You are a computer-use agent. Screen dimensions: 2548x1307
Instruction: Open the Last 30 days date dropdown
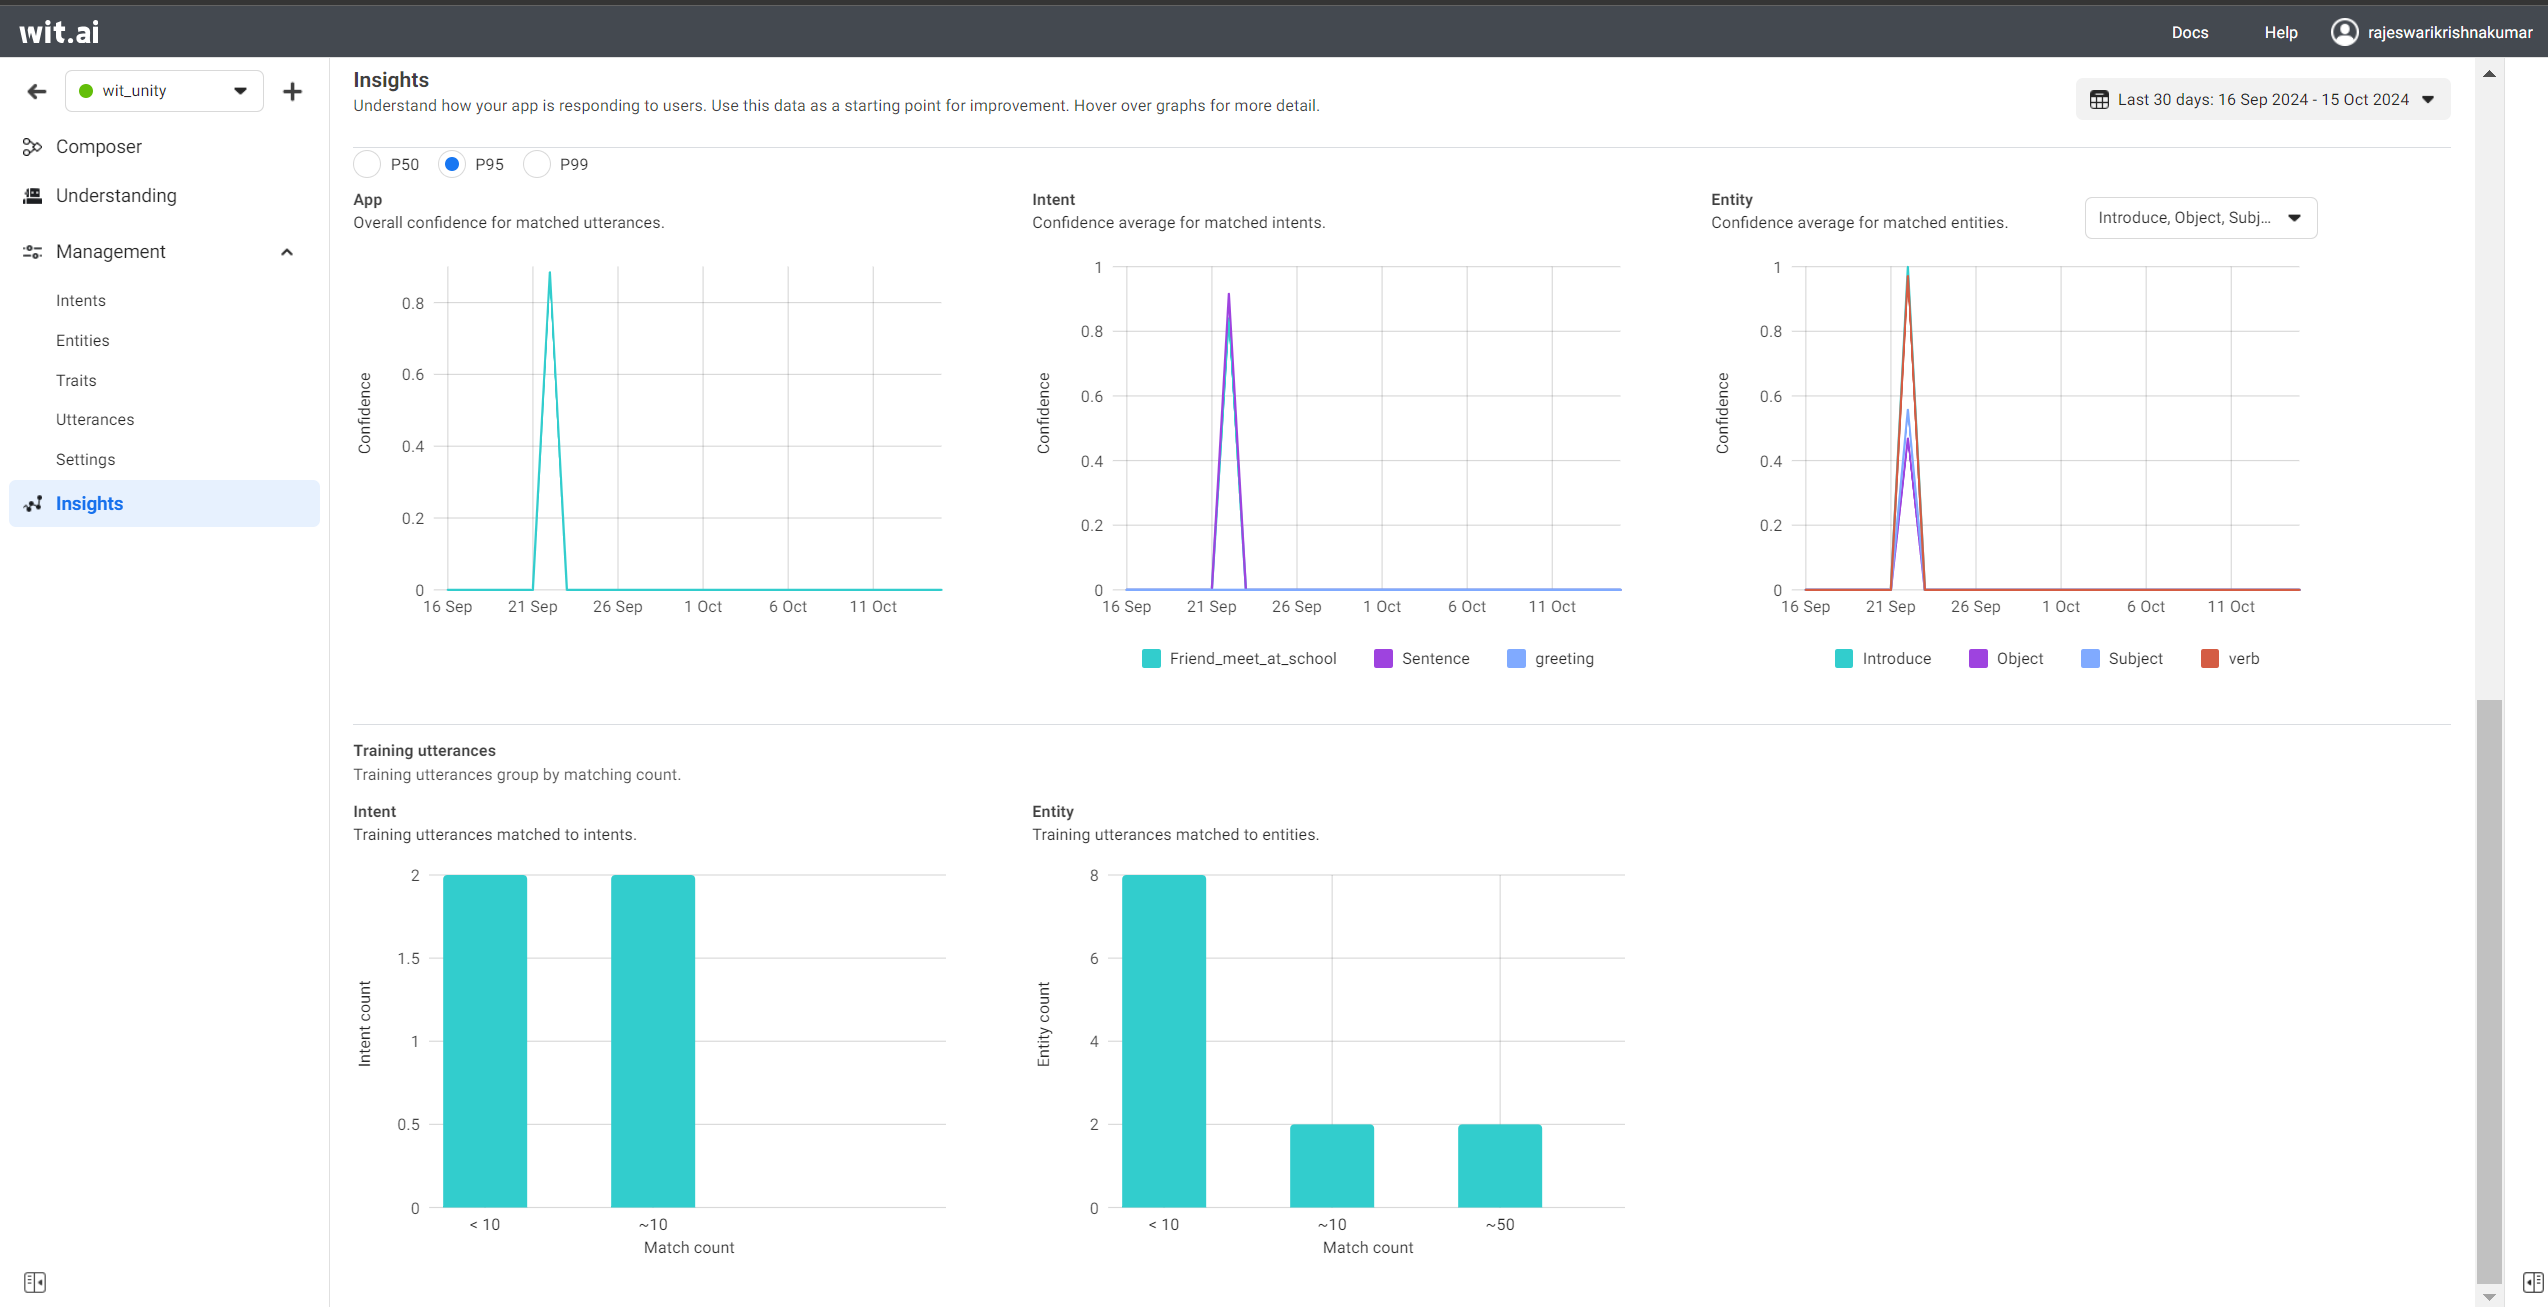tap(2263, 100)
